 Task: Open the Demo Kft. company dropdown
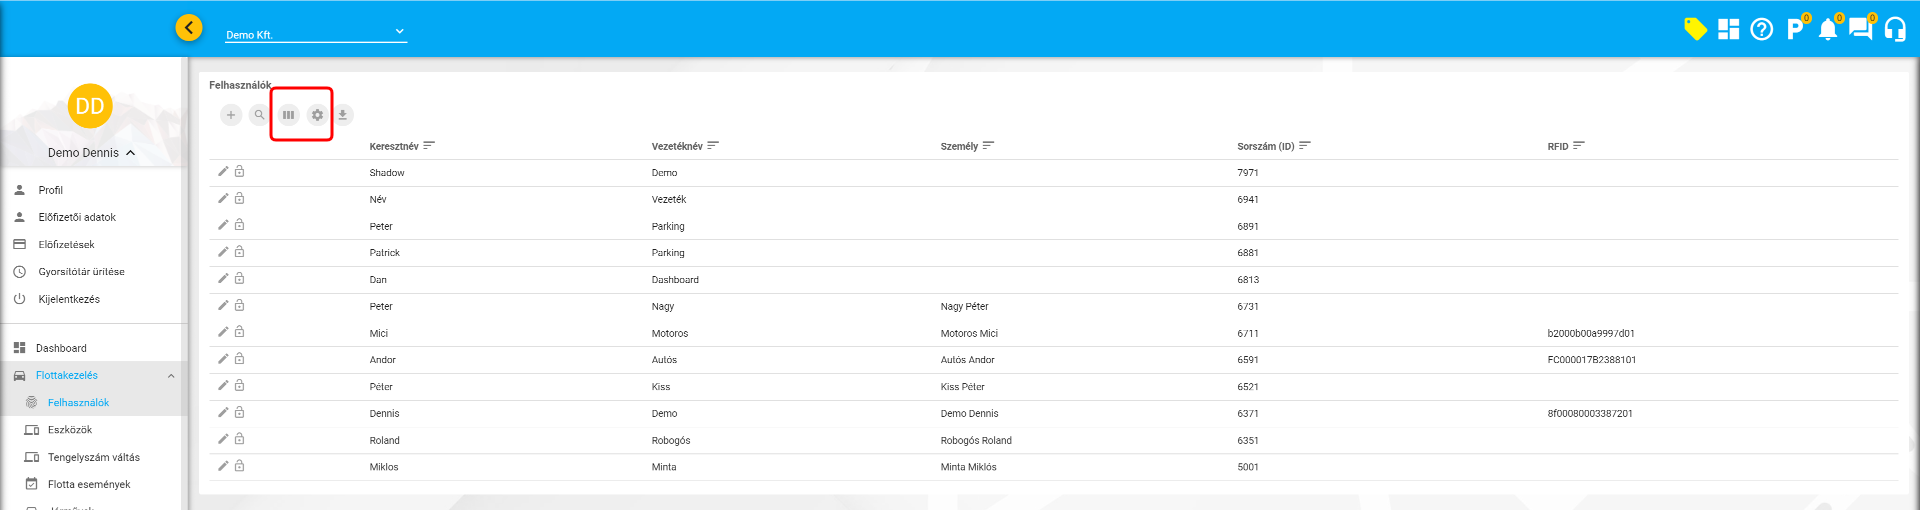tap(315, 33)
